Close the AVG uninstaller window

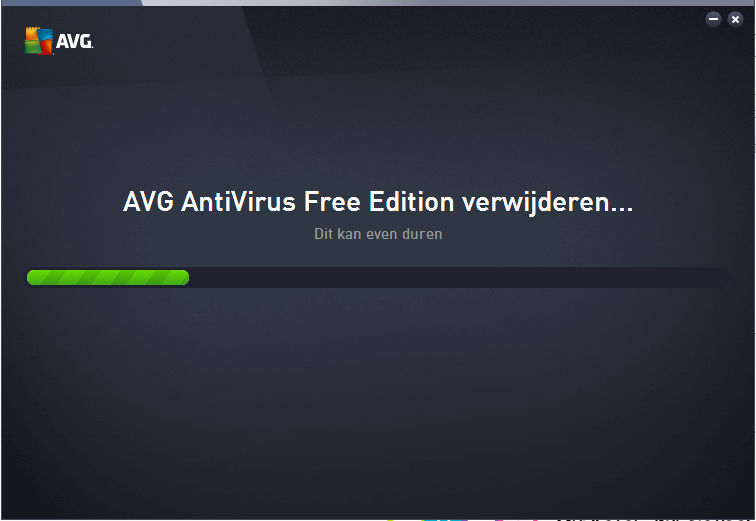pos(735,19)
